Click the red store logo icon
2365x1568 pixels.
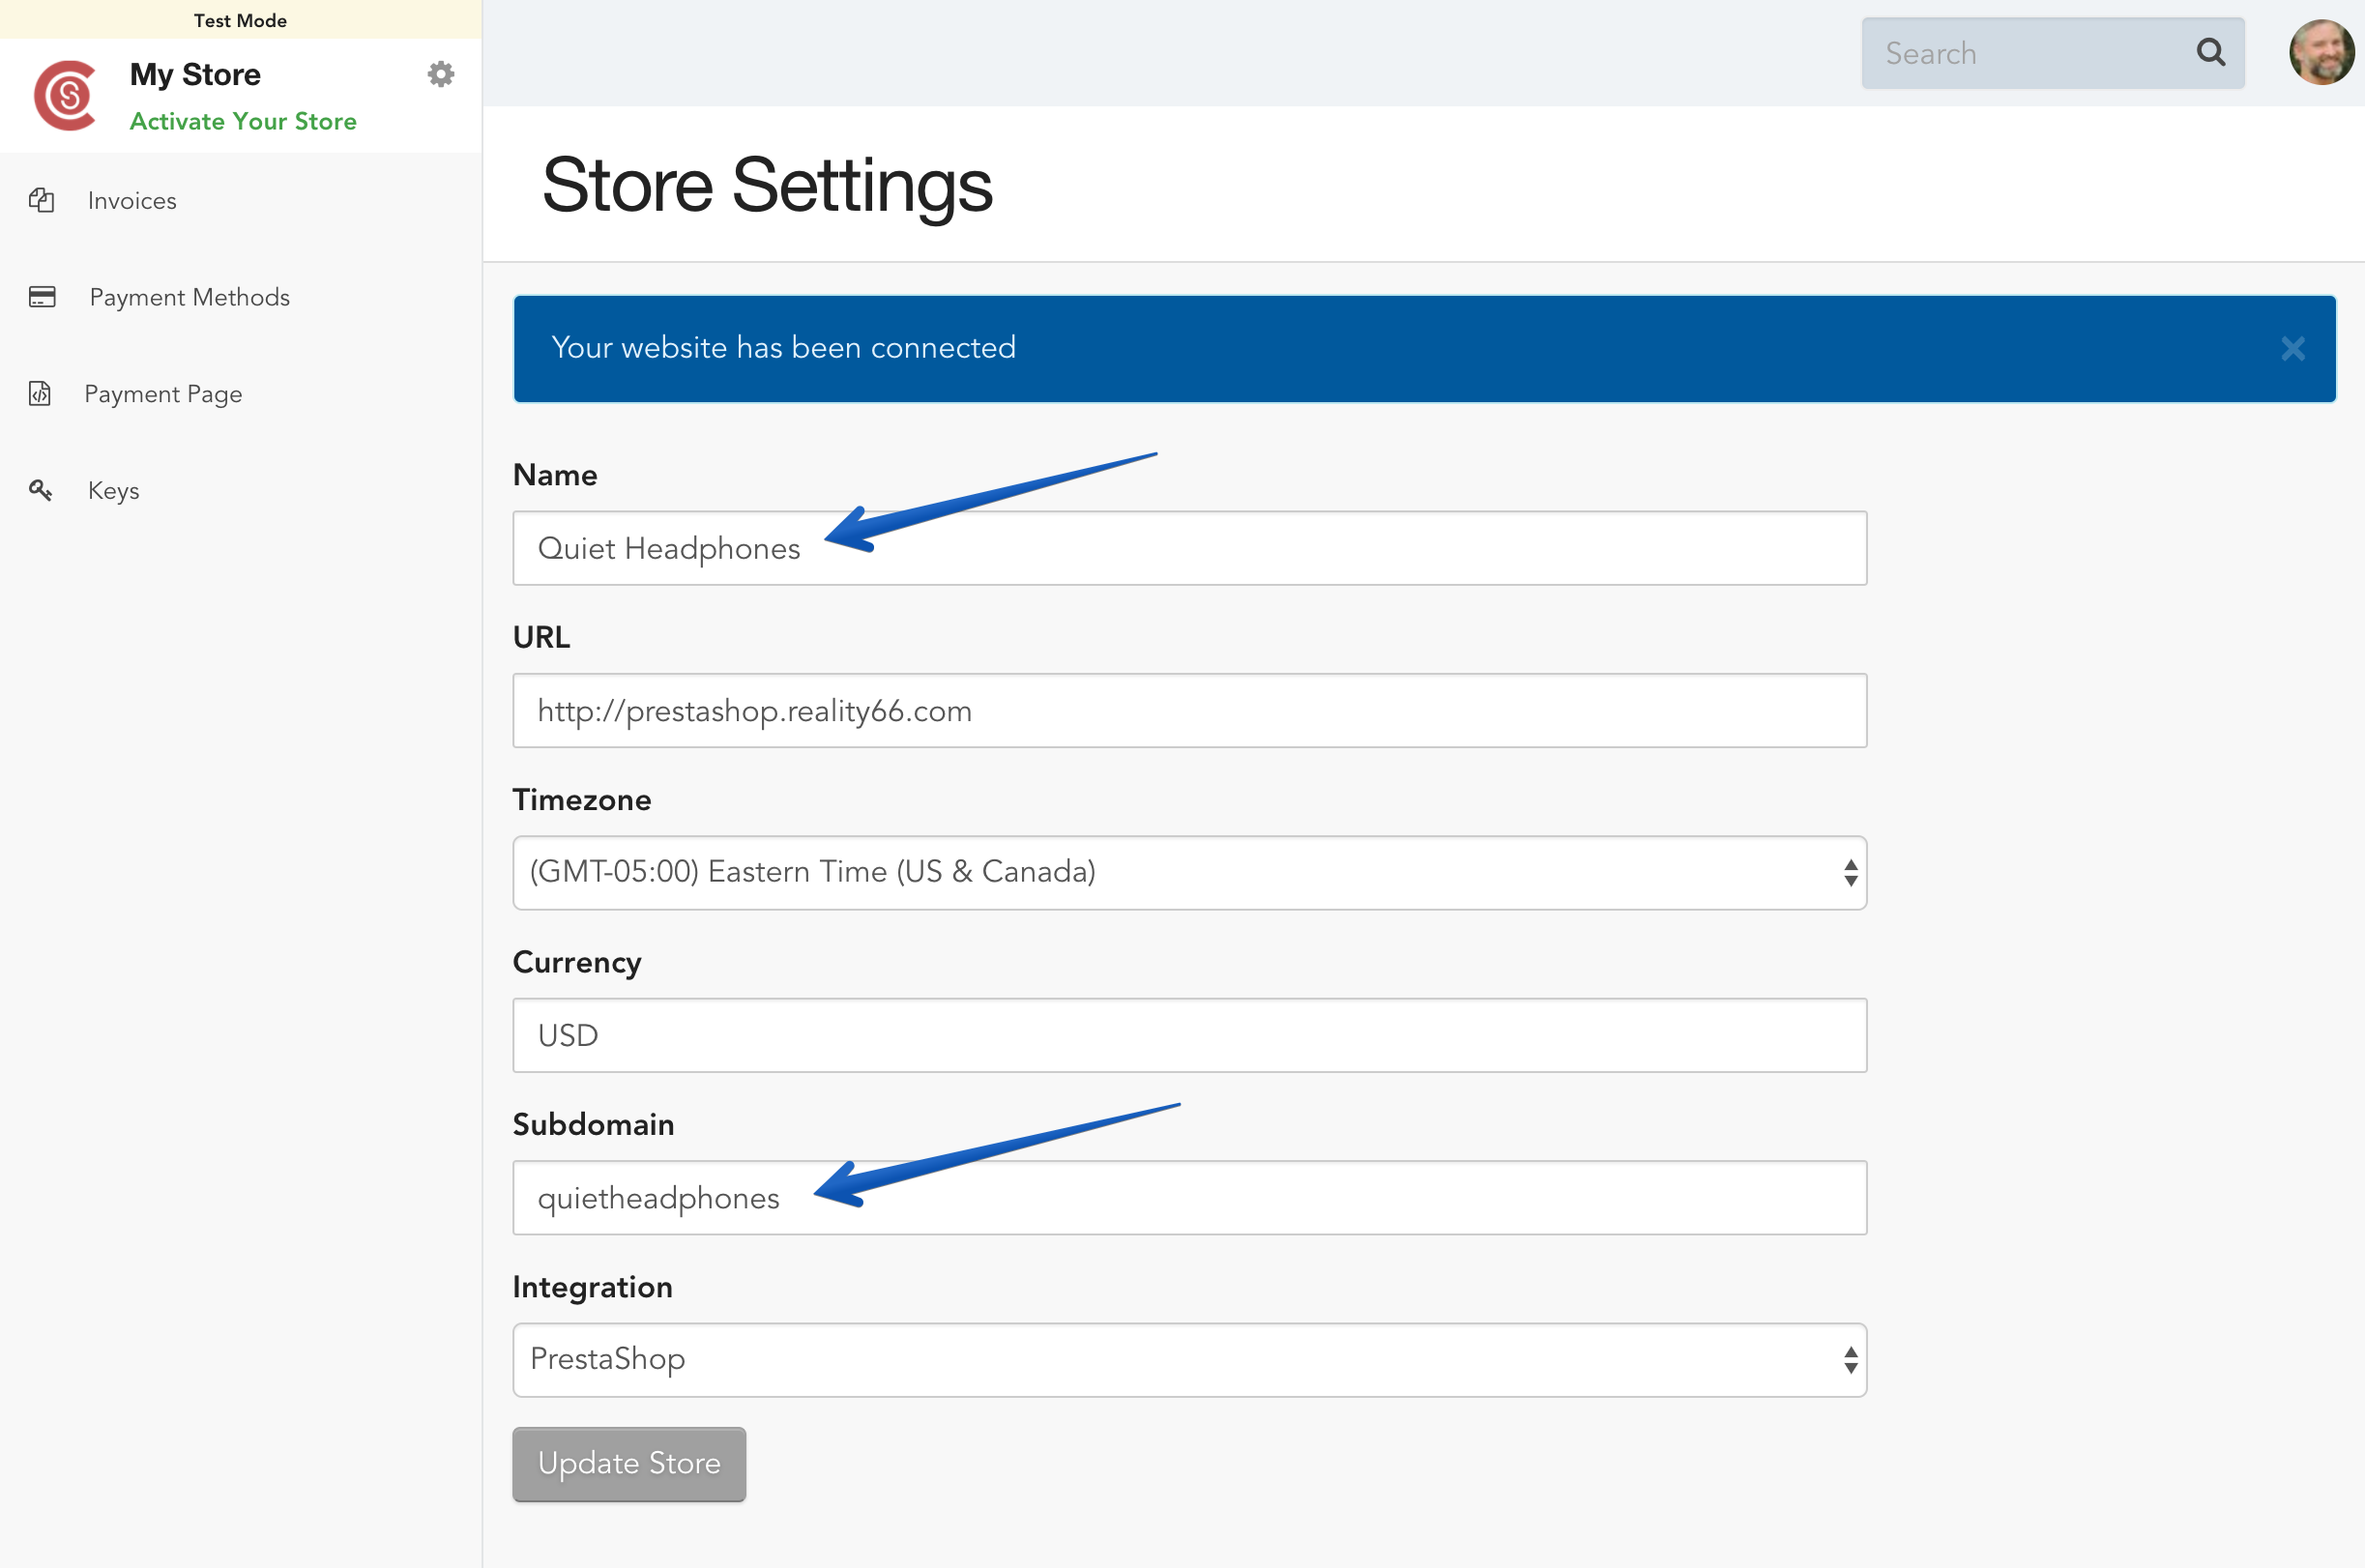click(66, 96)
